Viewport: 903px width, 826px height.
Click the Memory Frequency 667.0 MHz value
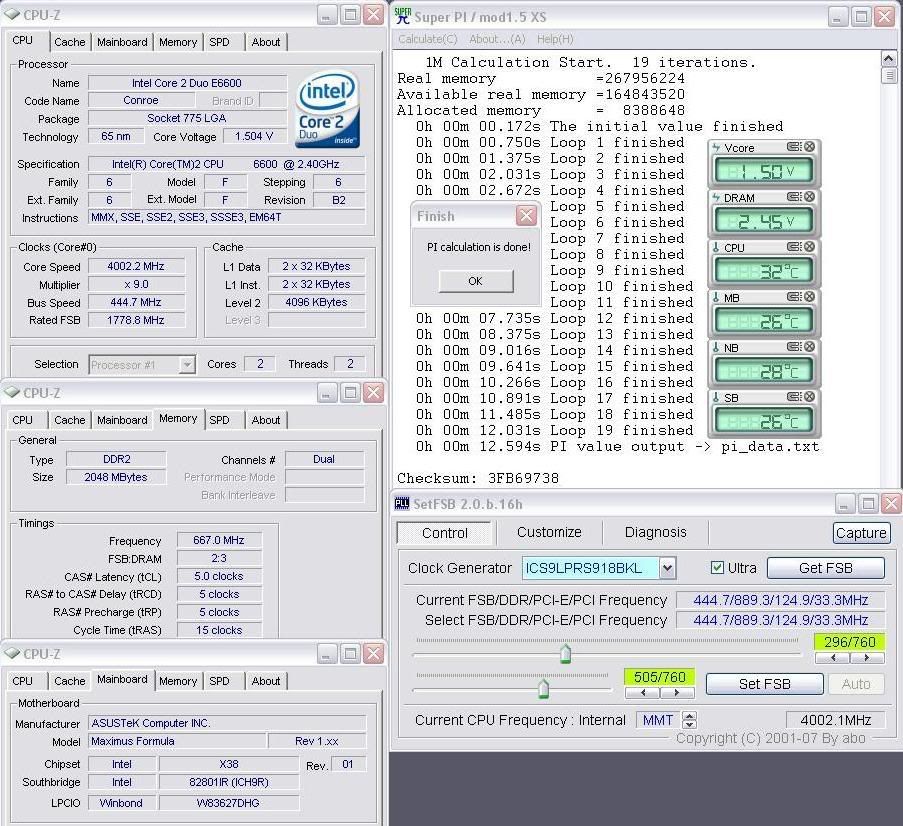[219, 540]
